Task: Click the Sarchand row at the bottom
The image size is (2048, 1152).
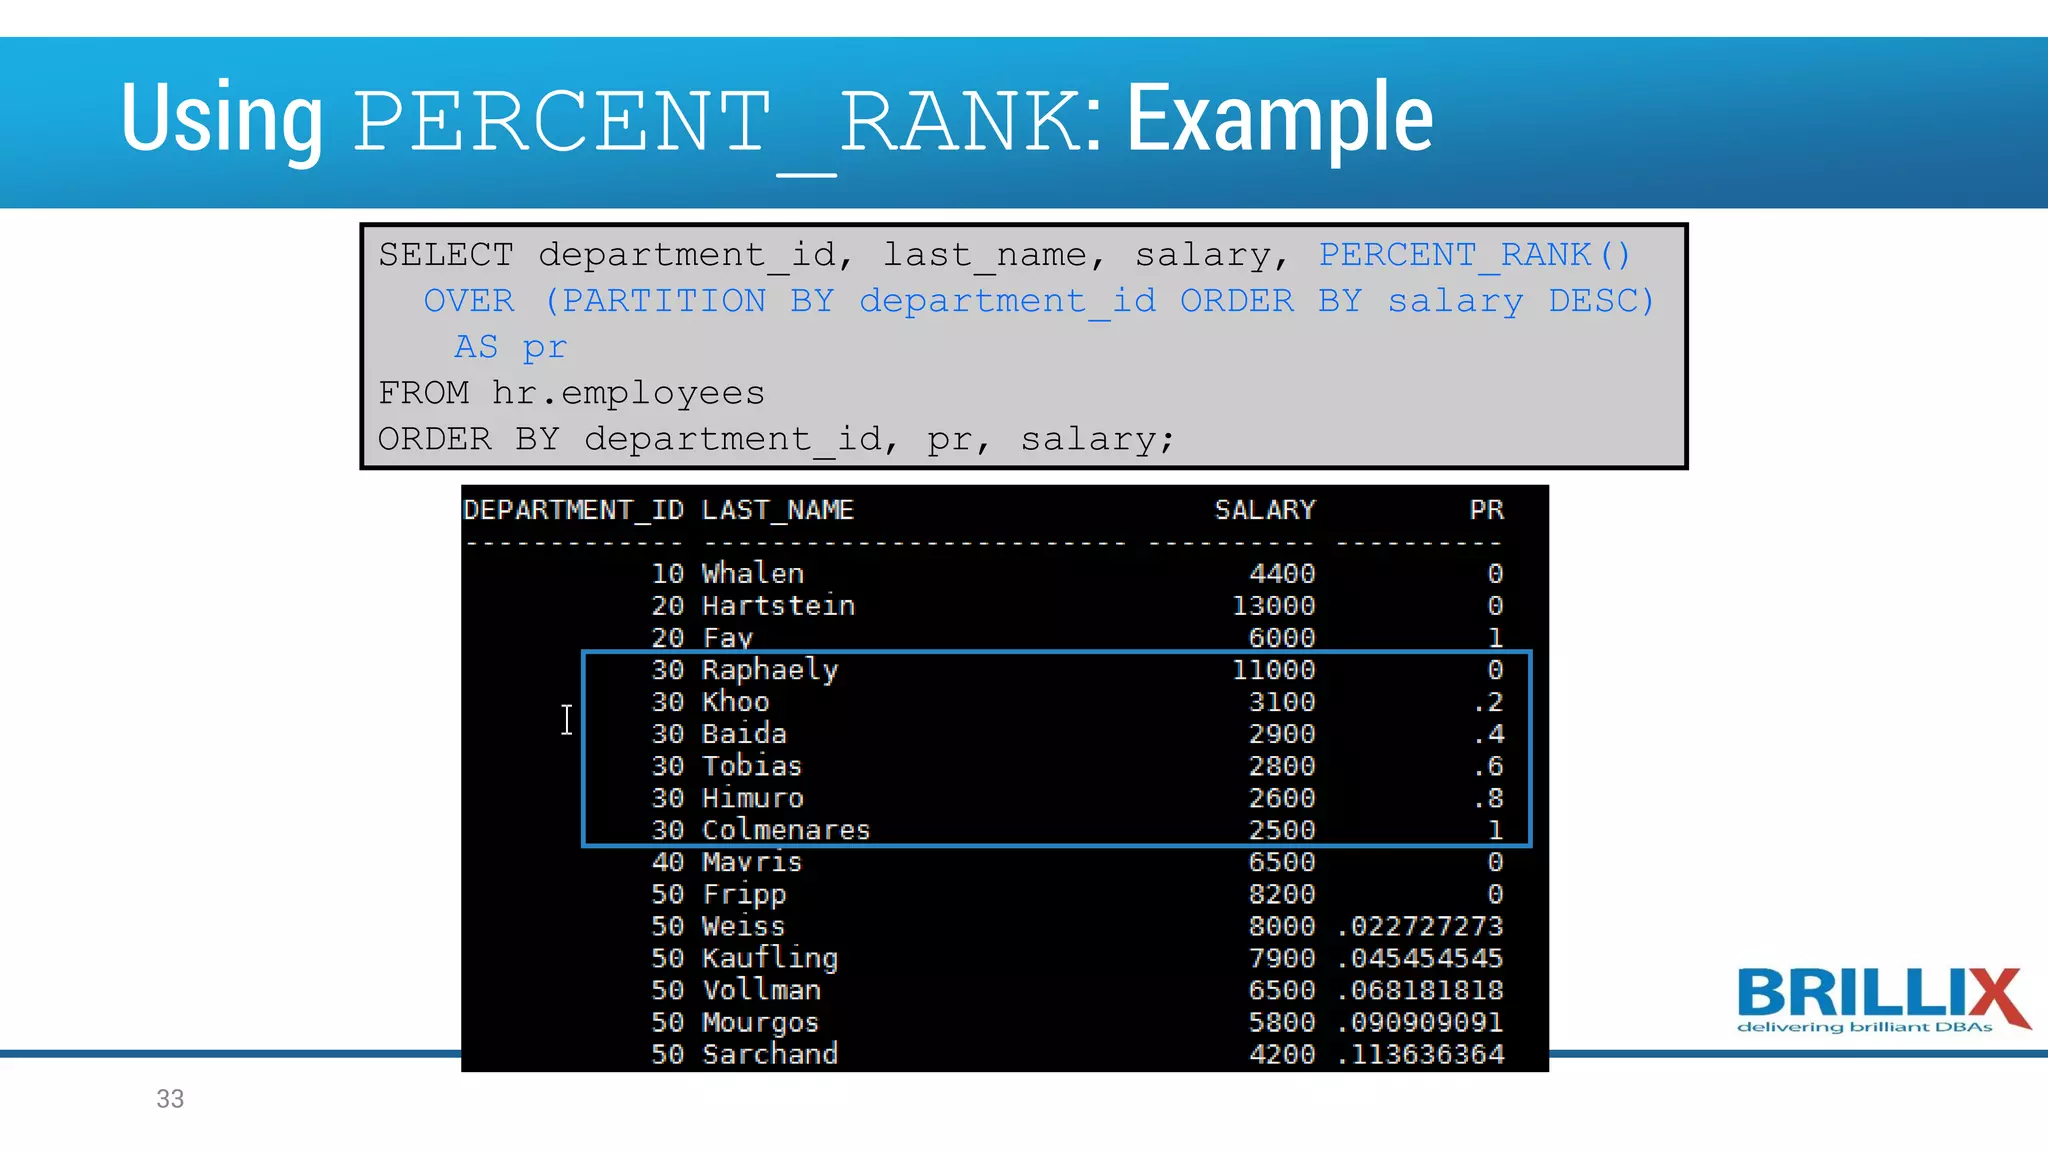Action: tap(769, 1054)
